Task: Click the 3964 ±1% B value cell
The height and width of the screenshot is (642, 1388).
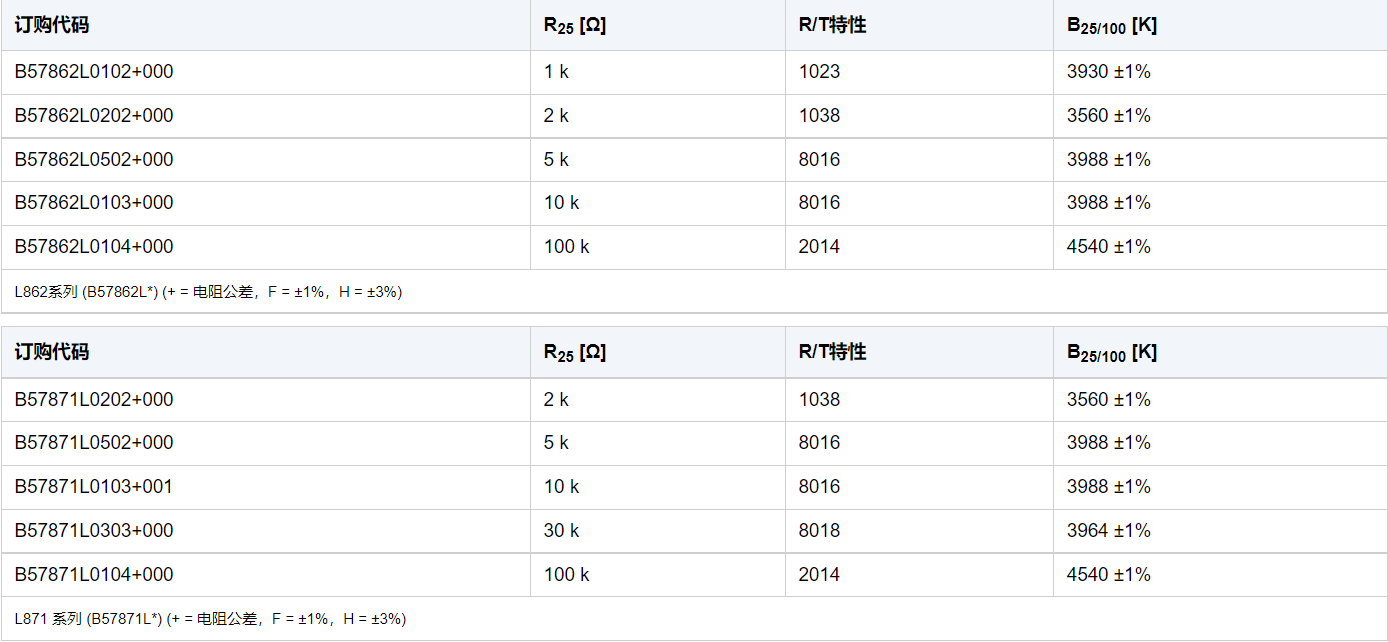Action: click(1109, 531)
